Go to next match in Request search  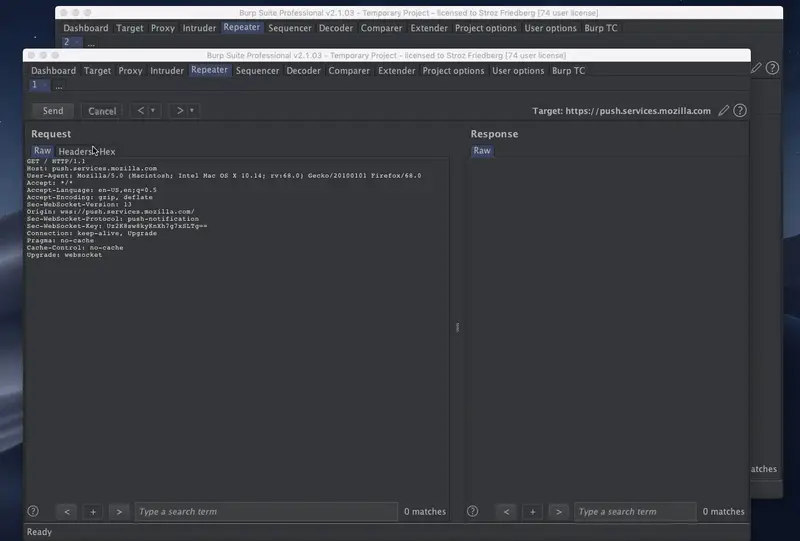click(119, 511)
